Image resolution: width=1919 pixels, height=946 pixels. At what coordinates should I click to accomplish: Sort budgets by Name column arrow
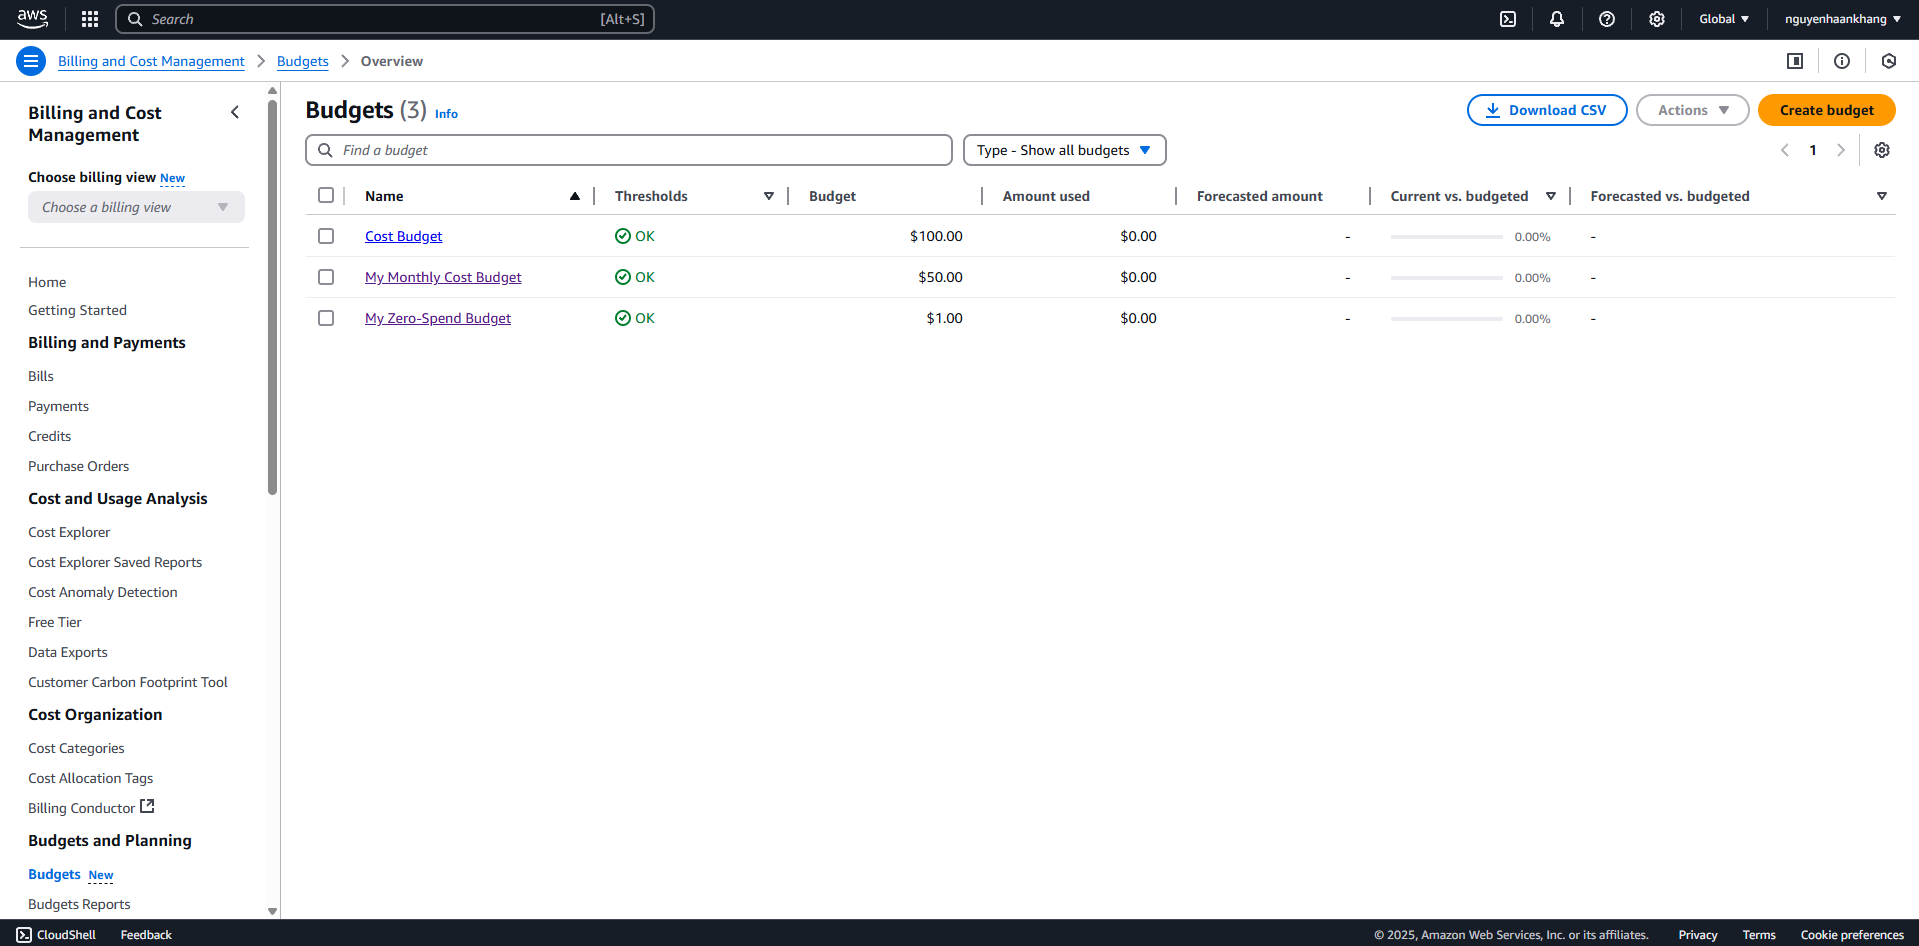click(575, 196)
